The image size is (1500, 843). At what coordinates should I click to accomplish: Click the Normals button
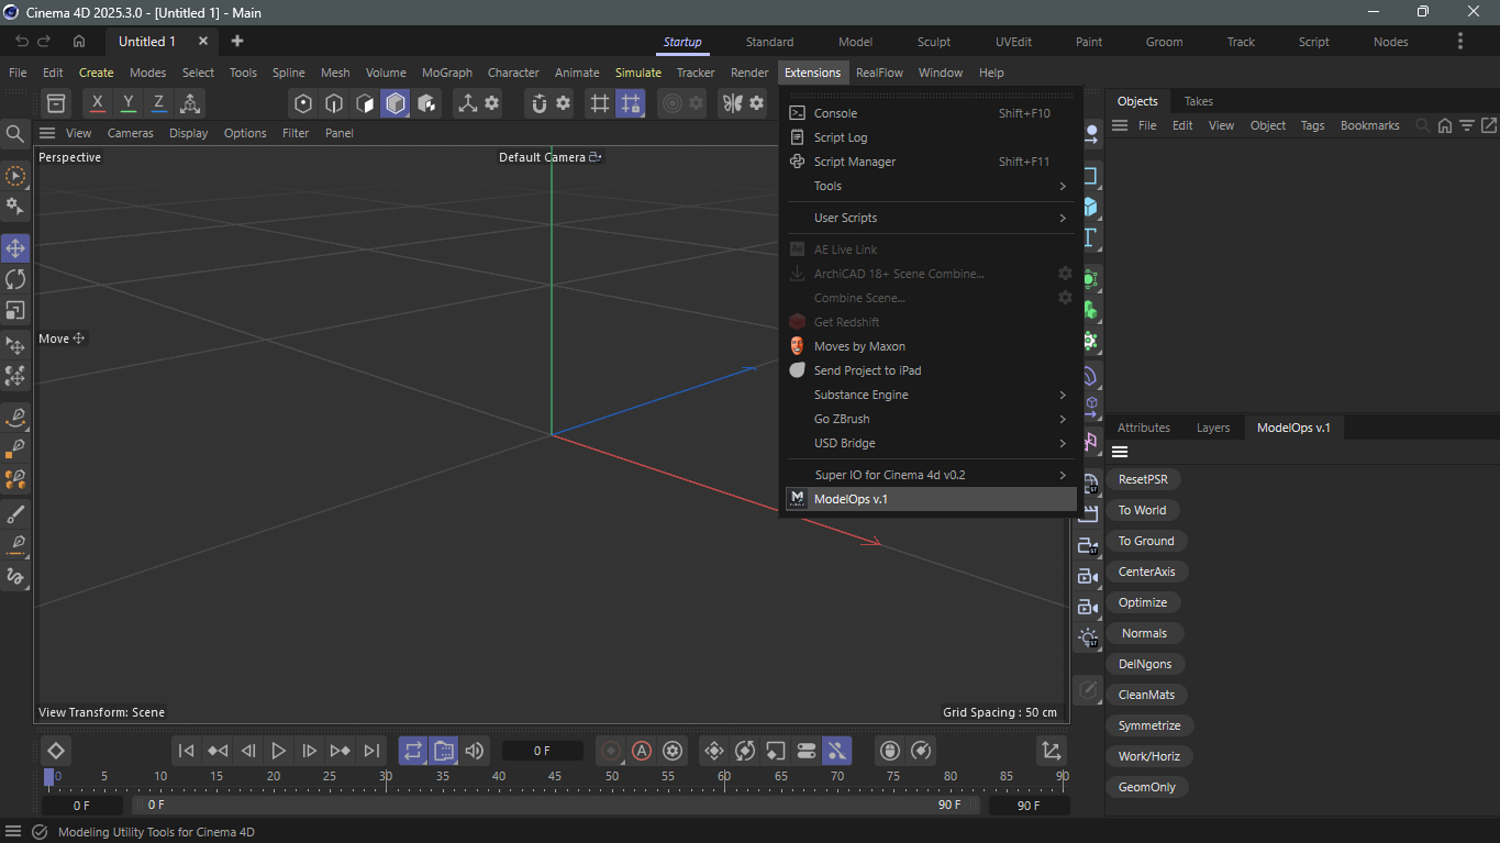tap(1144, 634)
